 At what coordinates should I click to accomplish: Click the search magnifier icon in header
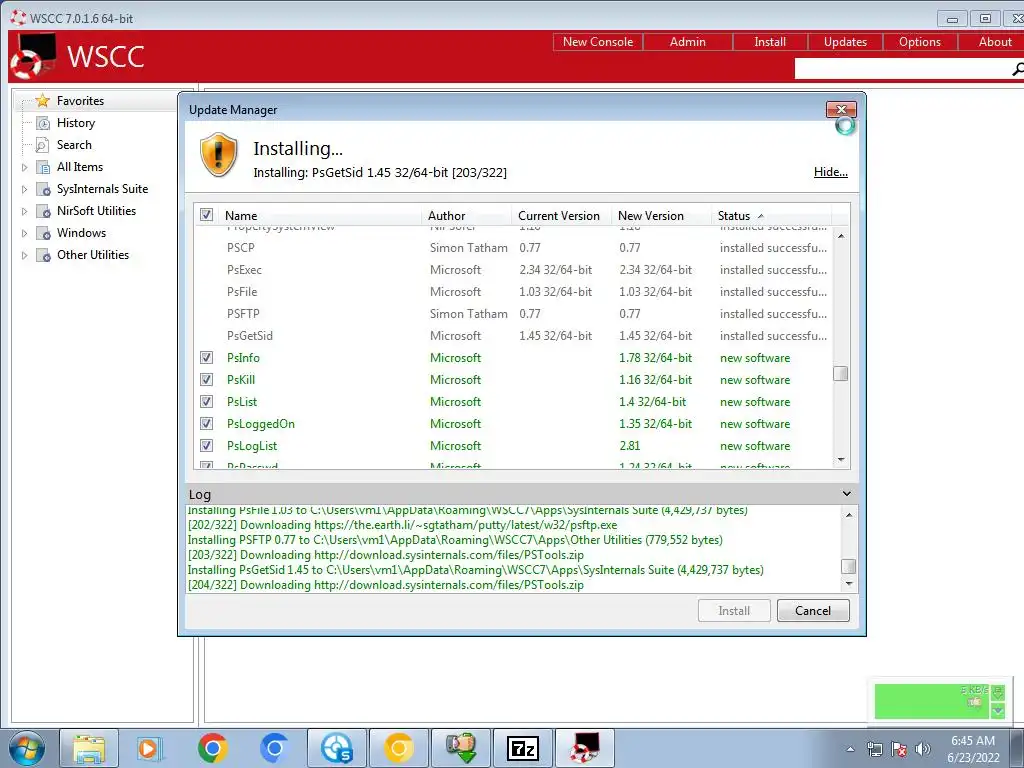pyautogui.click(x=1017, y=69)
